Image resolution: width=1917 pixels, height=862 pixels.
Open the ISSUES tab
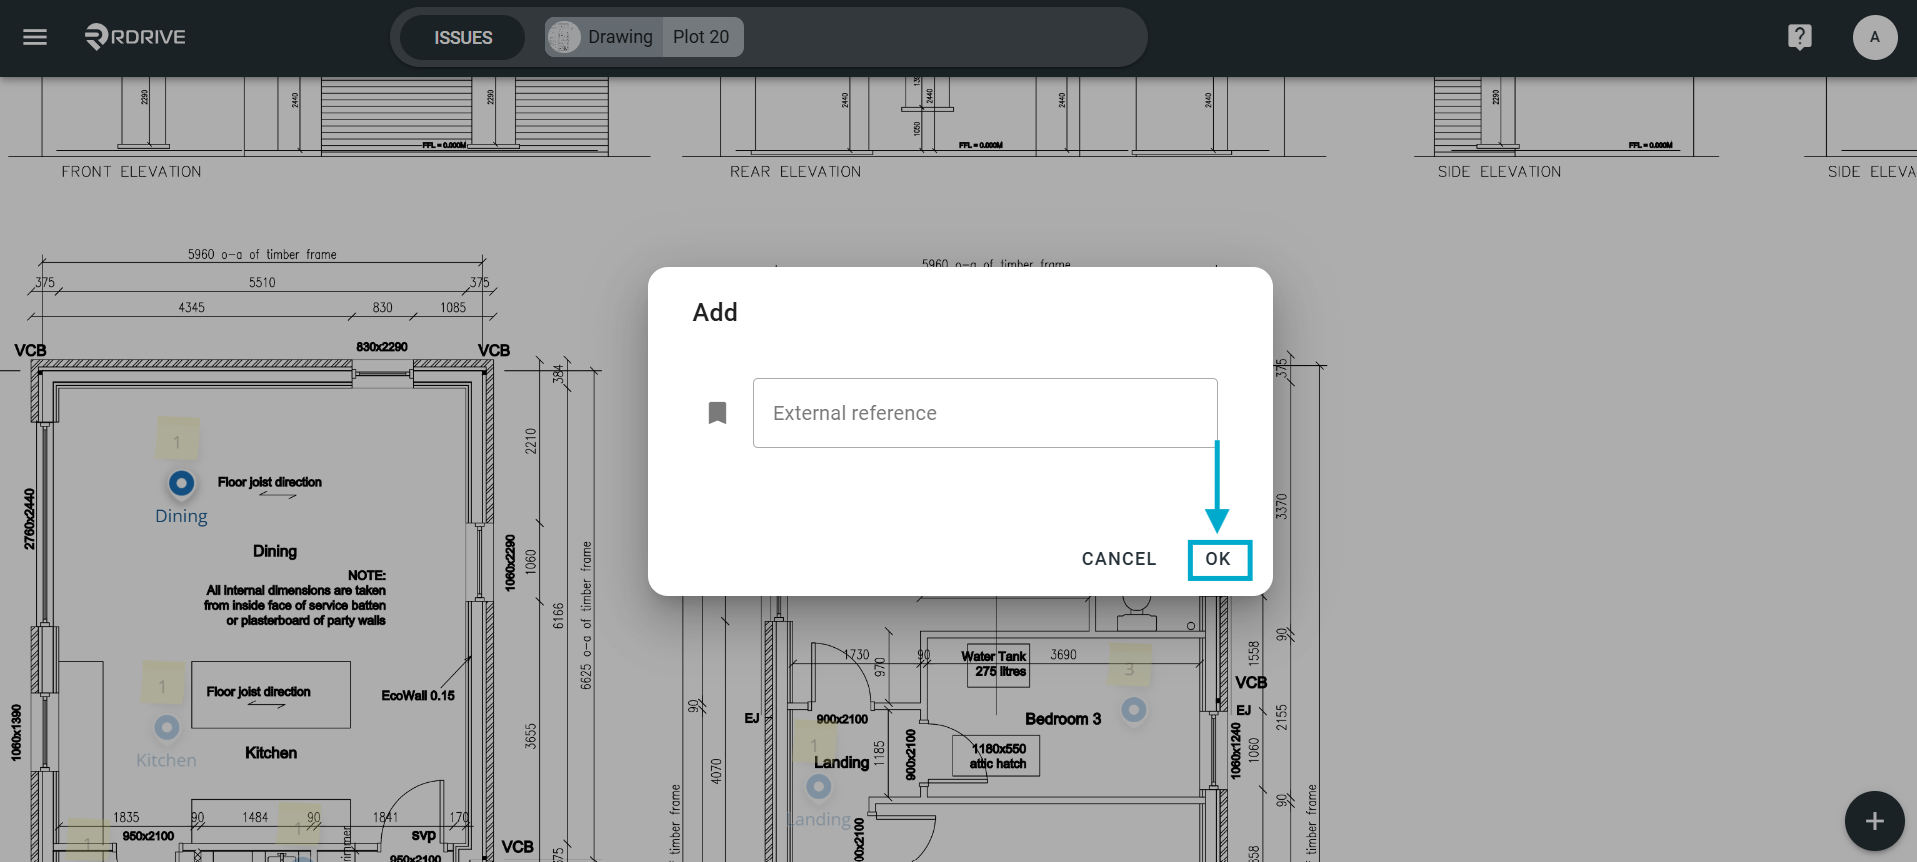click(463, 37)
